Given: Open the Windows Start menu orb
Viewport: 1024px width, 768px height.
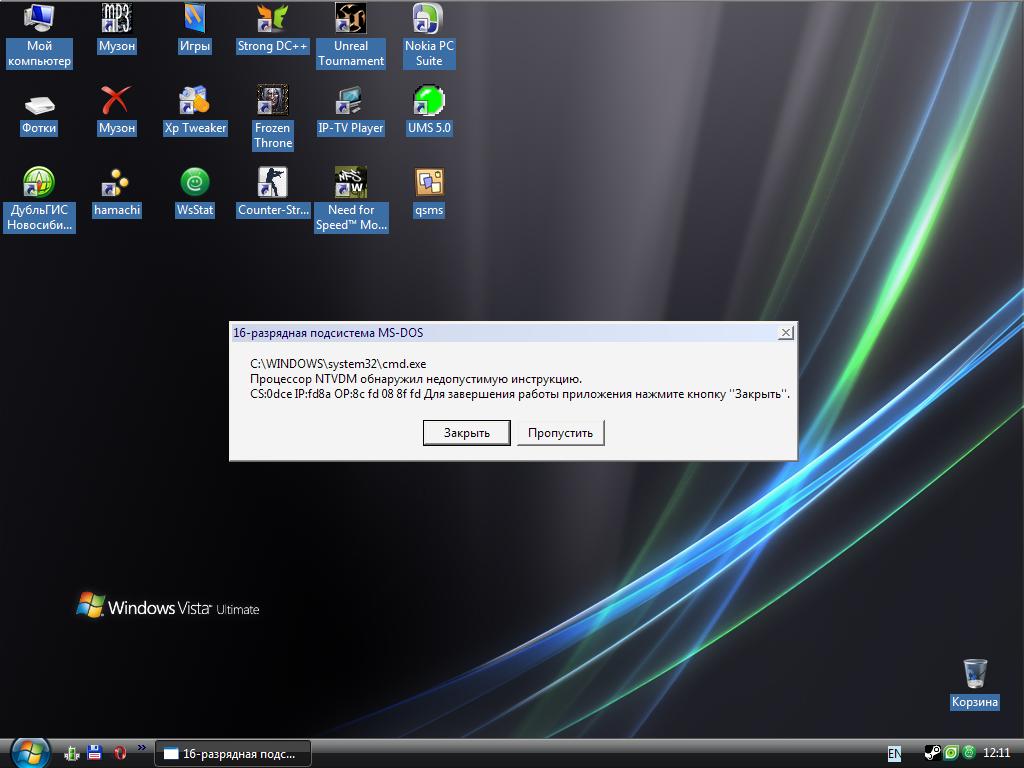Looking at the screenshot, I should click(30, 752).
